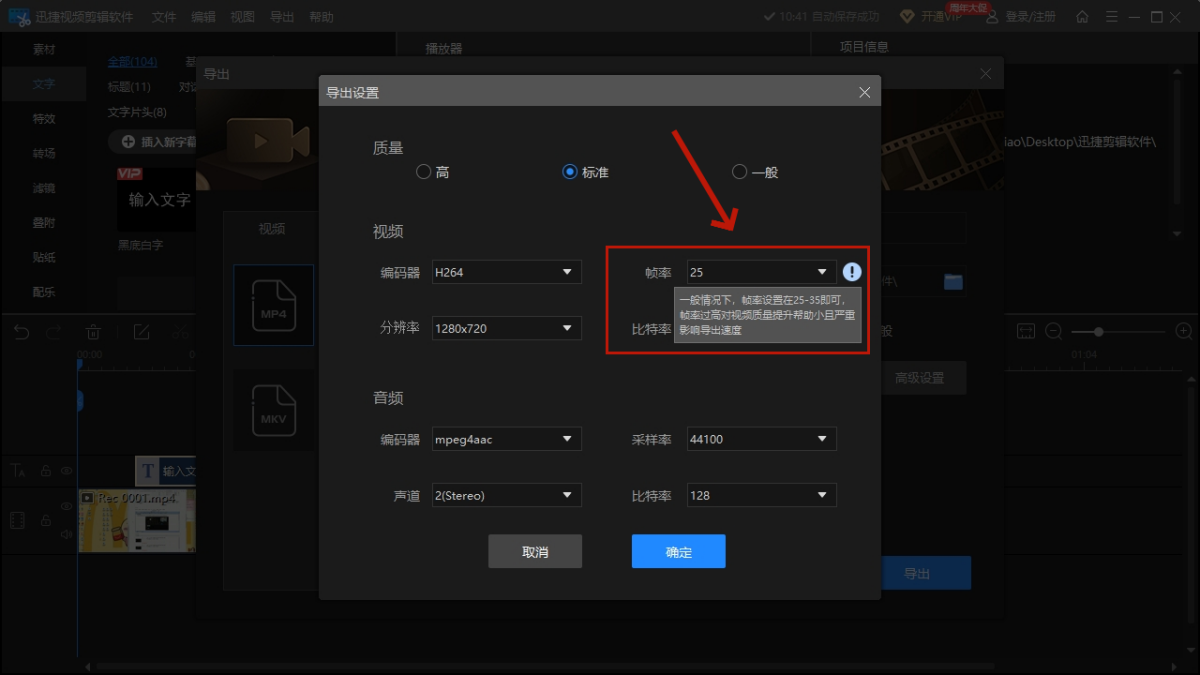The height and width of the screenshot is (675, 1200).
Task: Click the 迅捷视频剪辑软件 app logo
Action: [19, 17]
